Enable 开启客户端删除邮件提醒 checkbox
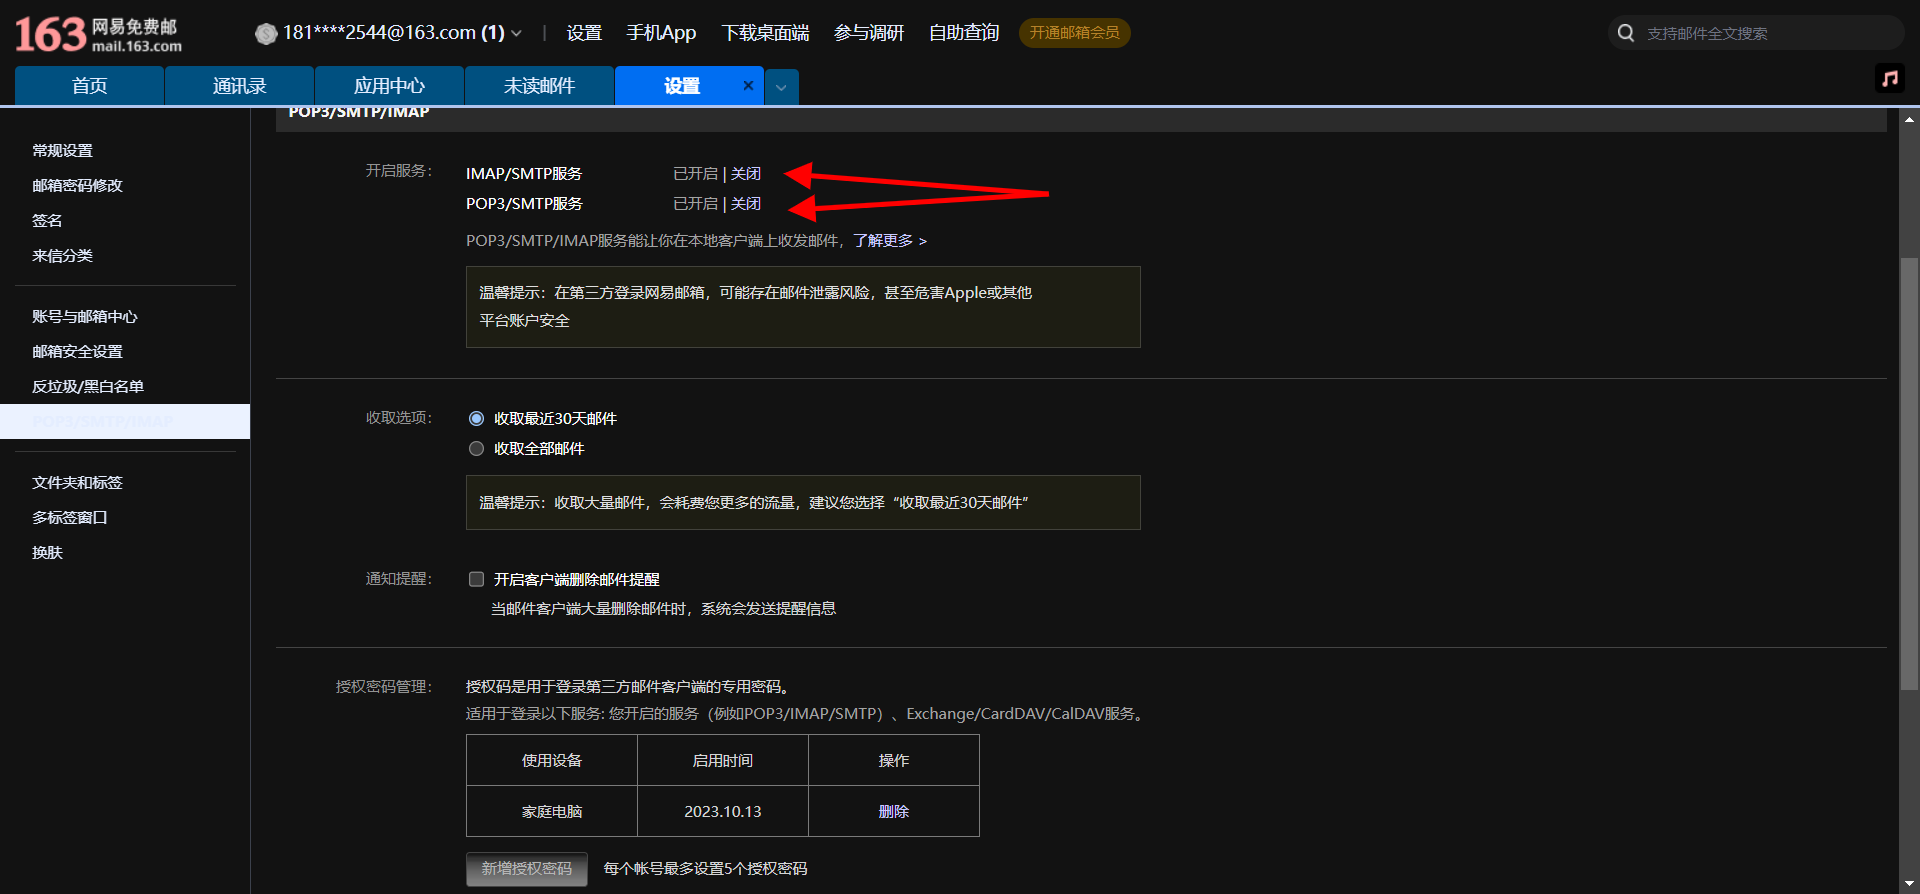Image resolution: width=1920 pixels, height=894 pixels. click(x=476, y=580)
